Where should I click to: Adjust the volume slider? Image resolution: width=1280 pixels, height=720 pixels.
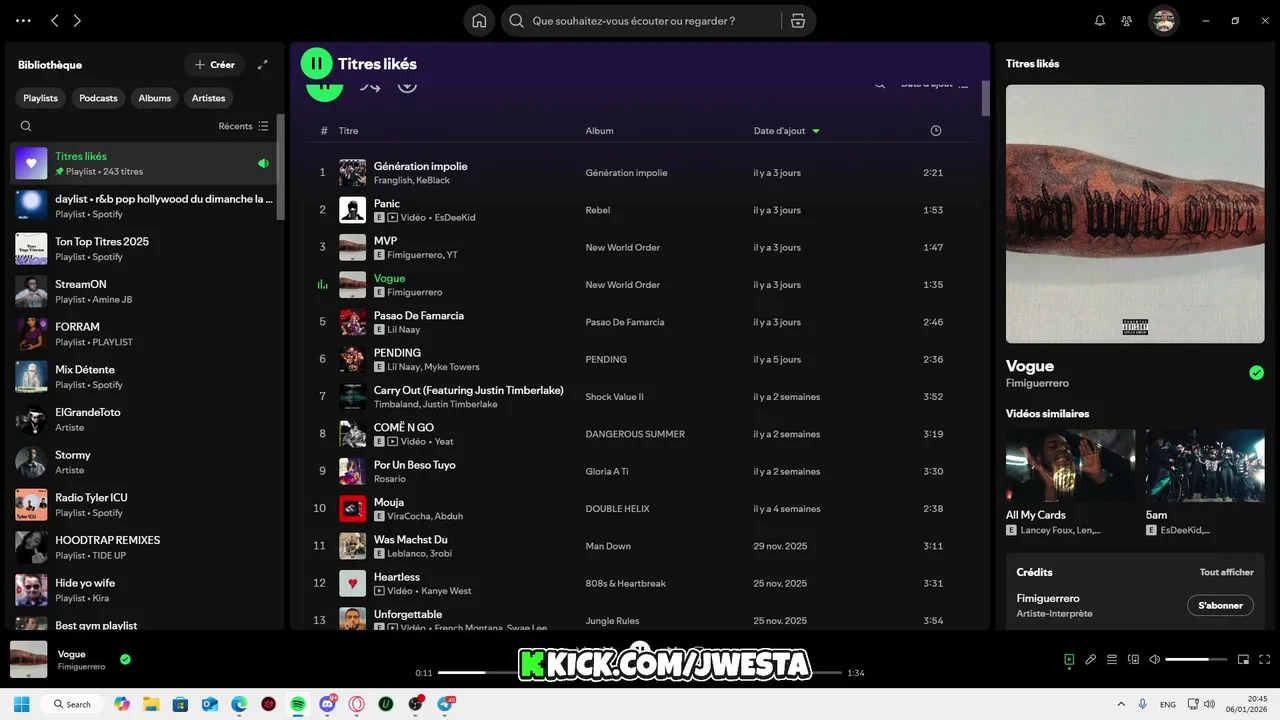click(1196, 659)
